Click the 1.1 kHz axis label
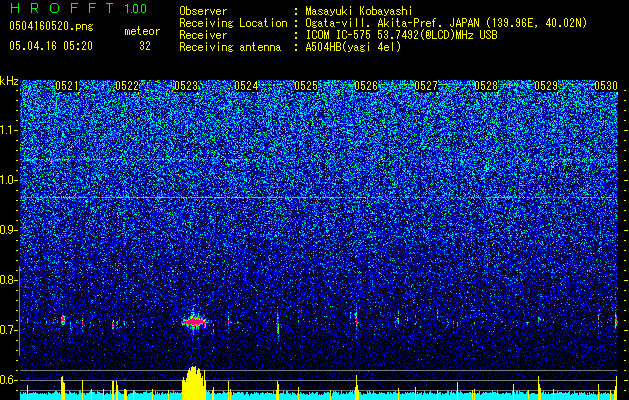Image resolution: width=629 pixels, height=400 pixels. [x=8, y=130]
